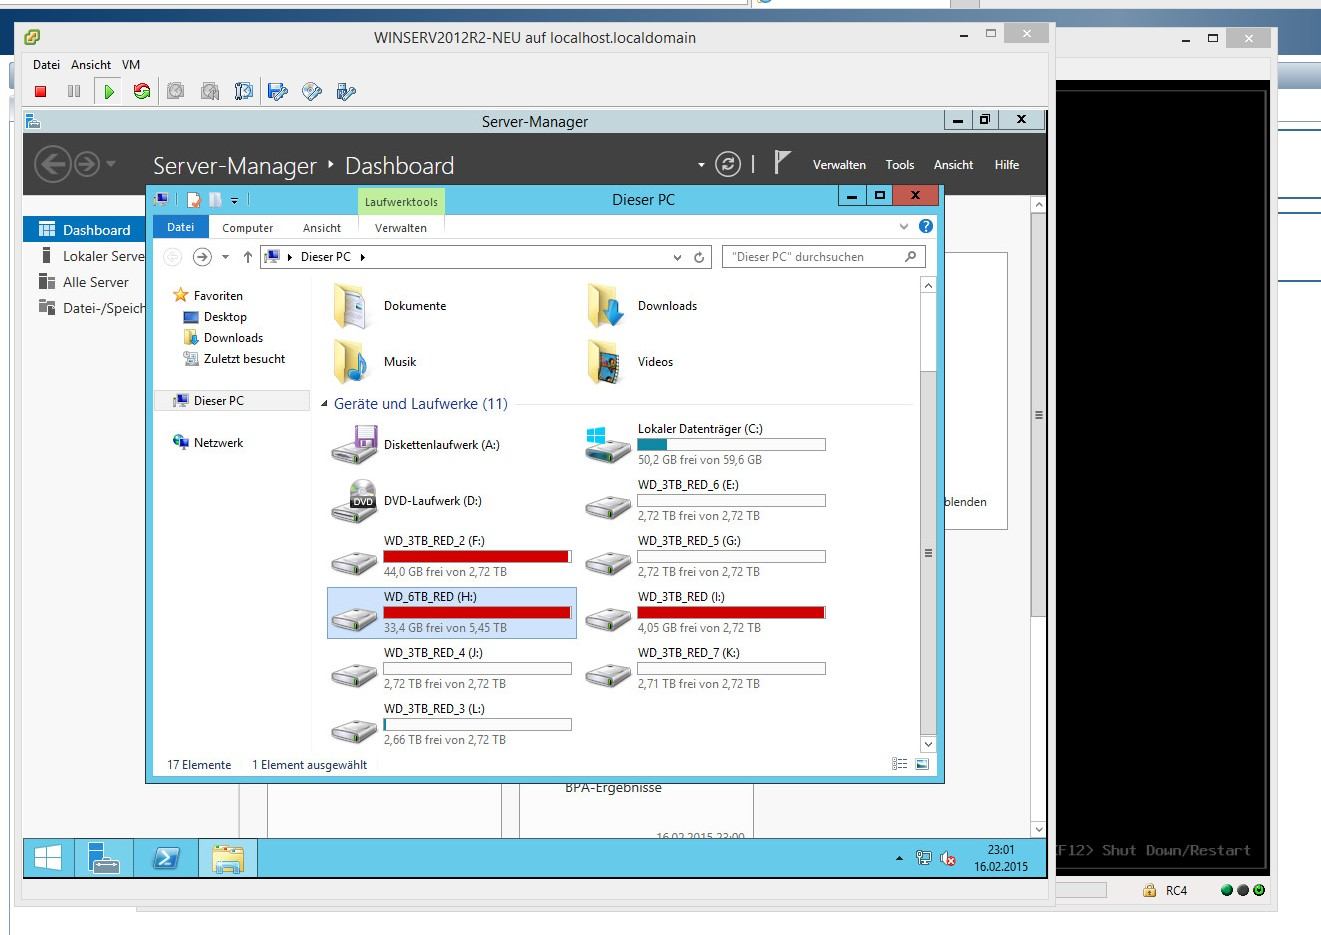This screenshot has width=1321, height=935.
Task: Open Server-Manager breadcrumb dropdown near refresh
Action: point(701,165)
